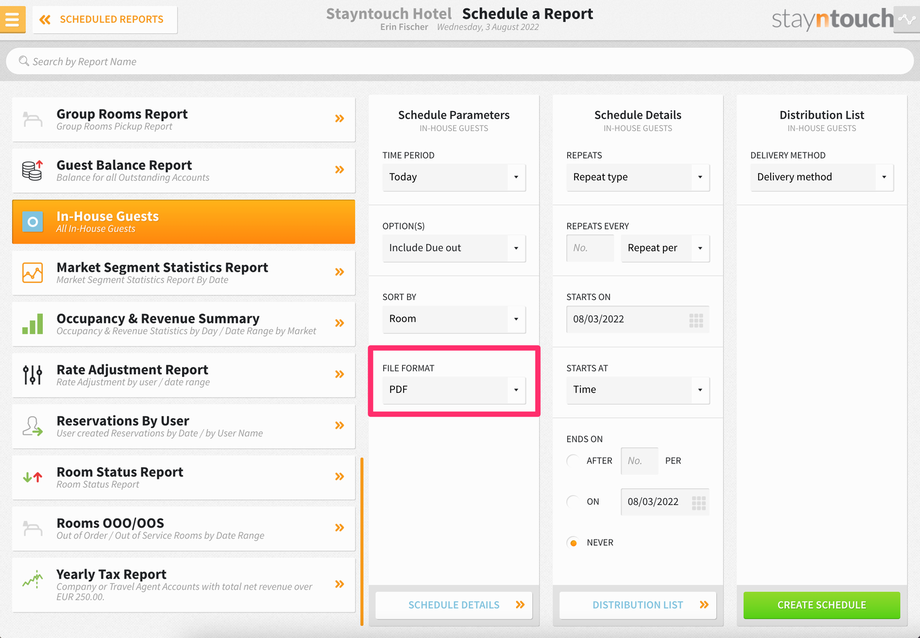The height and width of the screenshot is (638, 920).
Task: Select the Reservations By User item
Action: click(x=183, y=426)
